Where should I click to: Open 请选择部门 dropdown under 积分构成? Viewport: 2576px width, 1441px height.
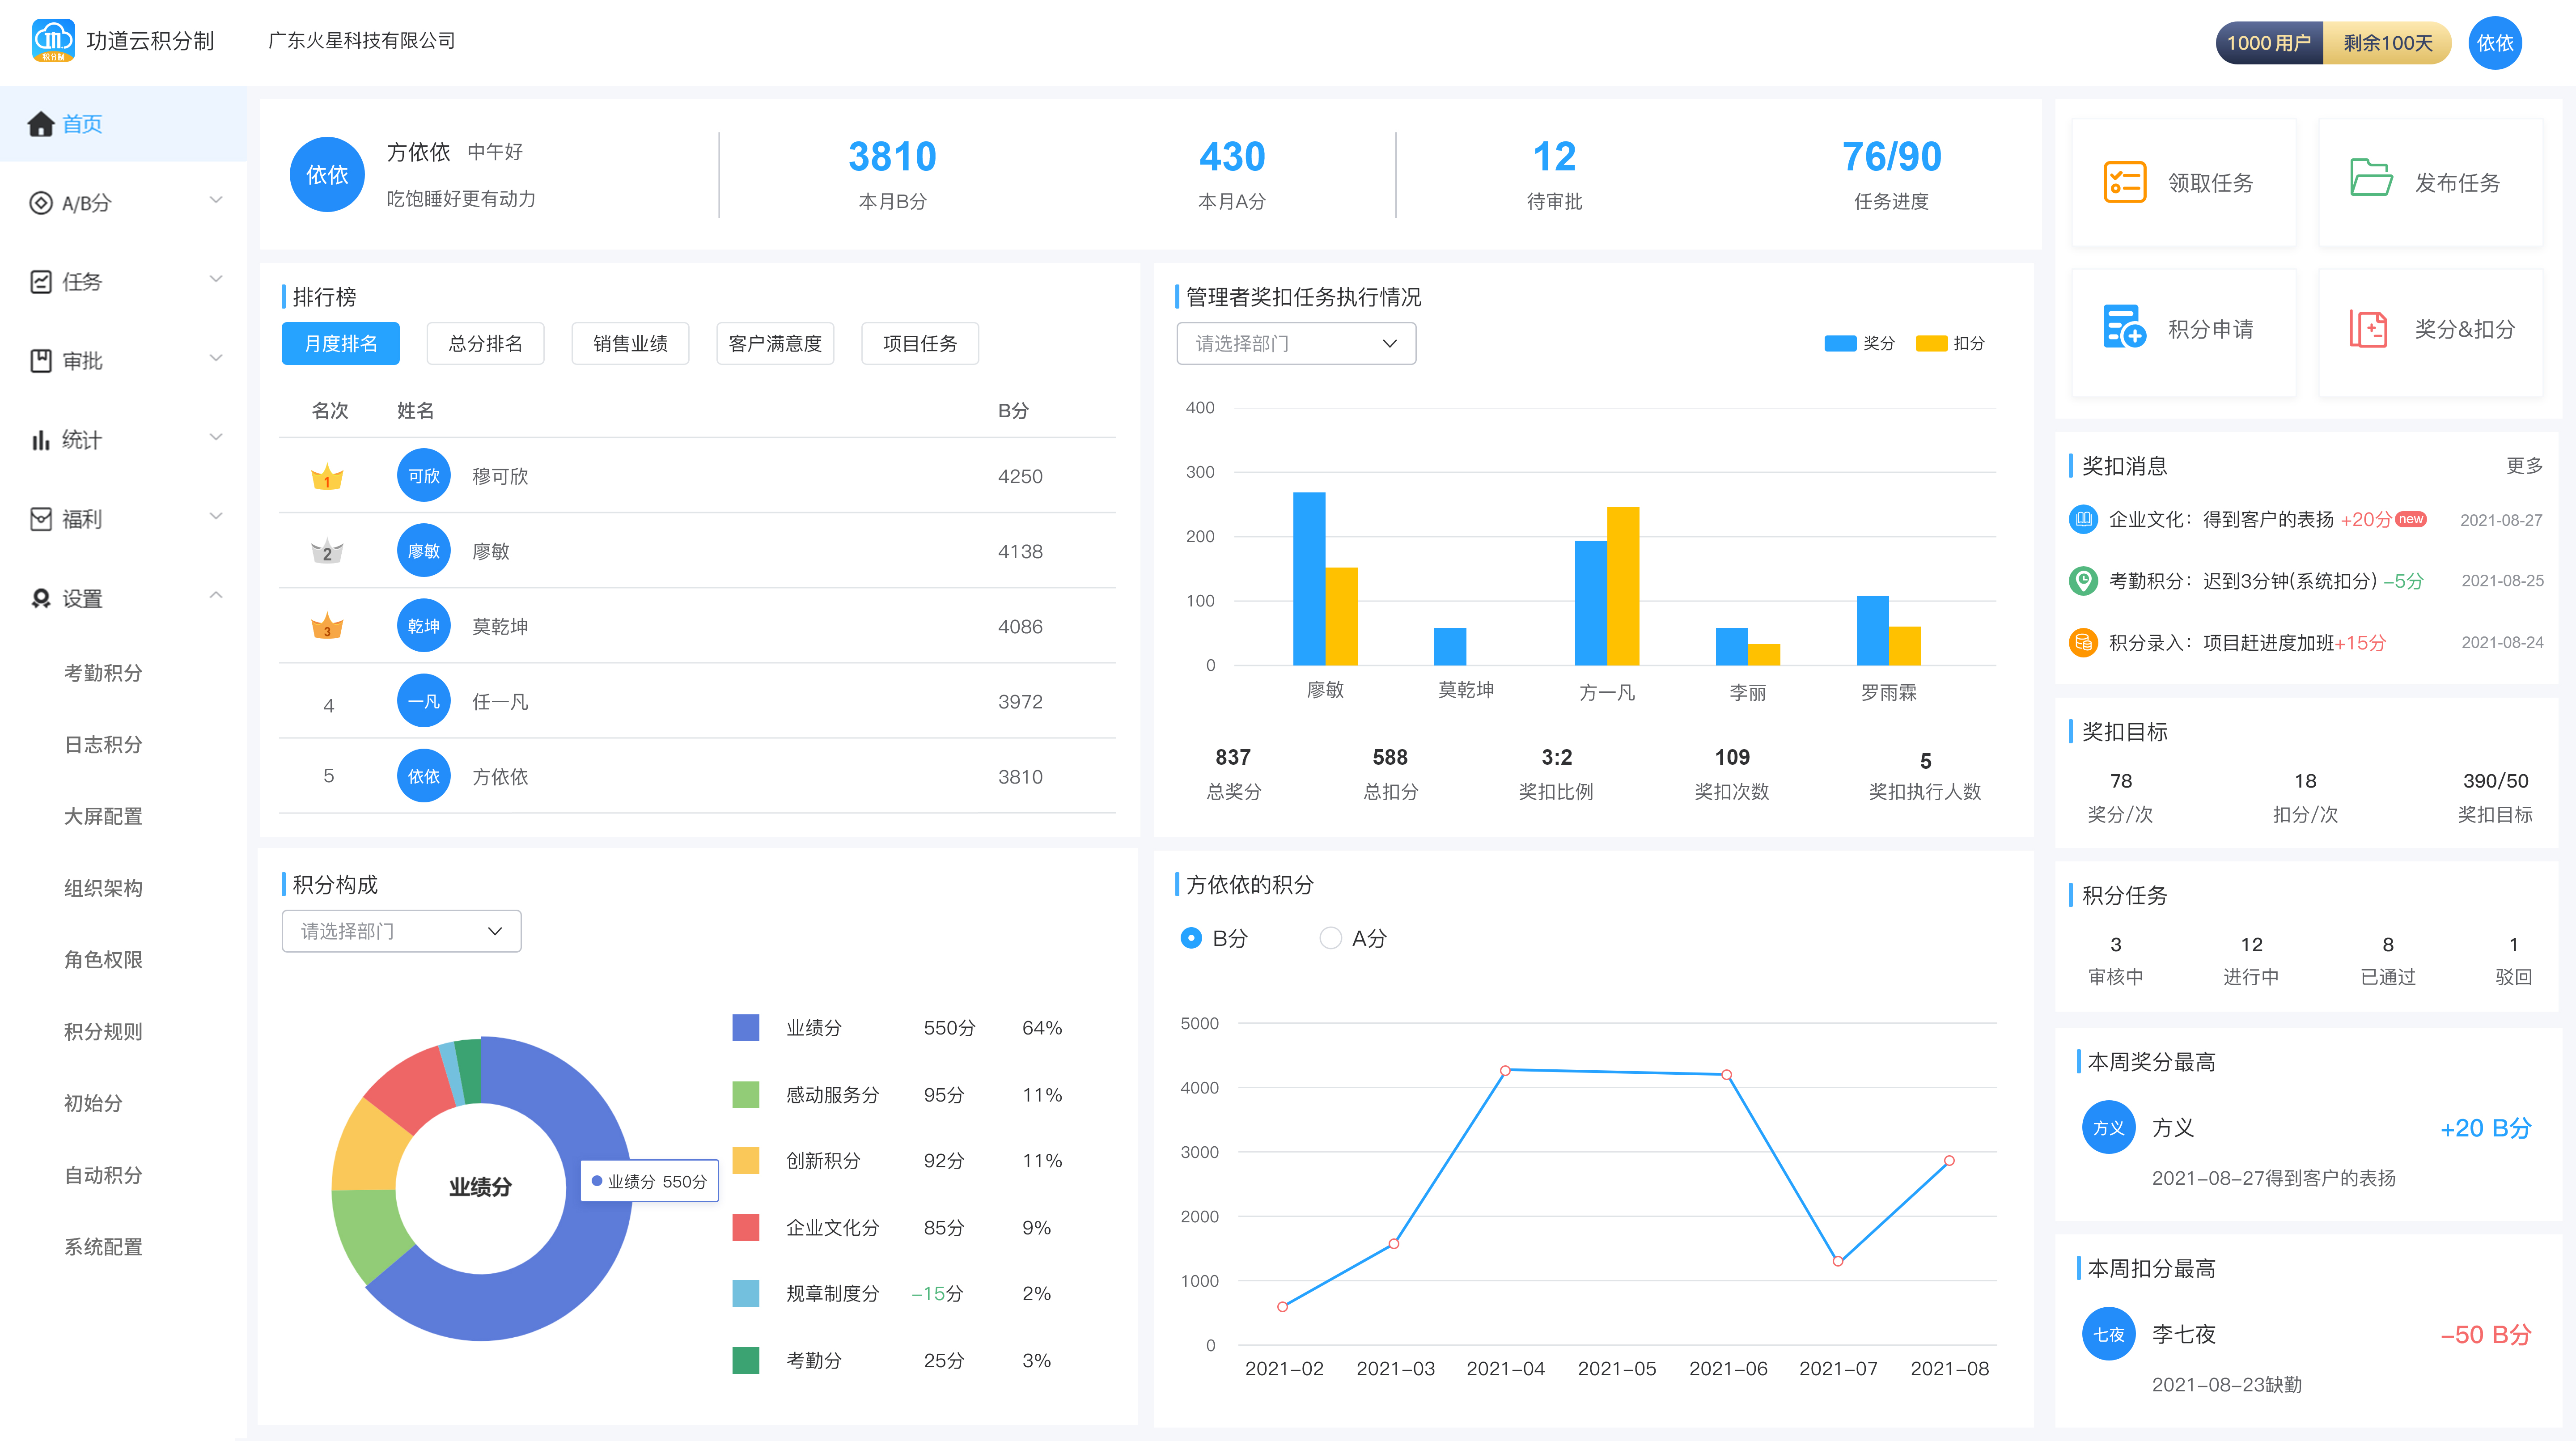(x=401, y=931)
